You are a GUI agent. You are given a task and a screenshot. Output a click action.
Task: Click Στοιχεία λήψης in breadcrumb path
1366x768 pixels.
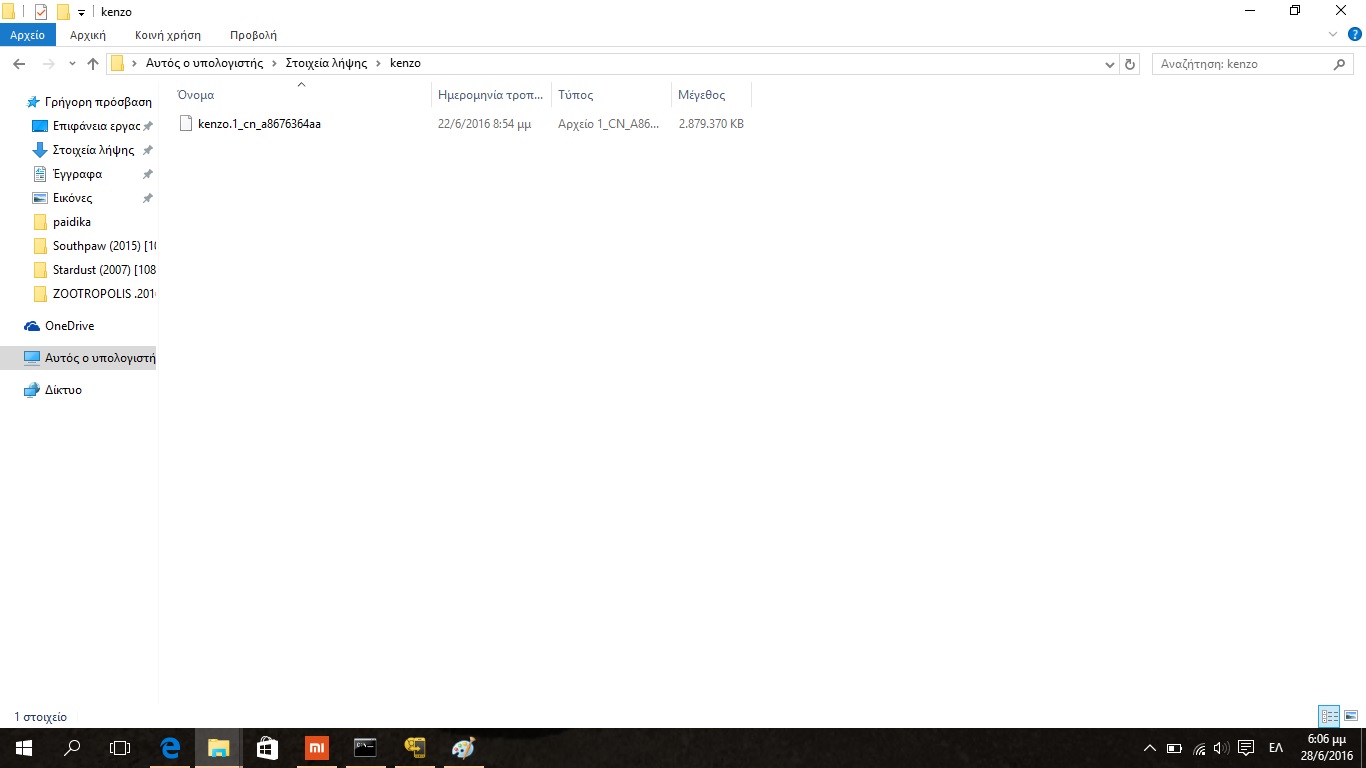tap(326, 63)
